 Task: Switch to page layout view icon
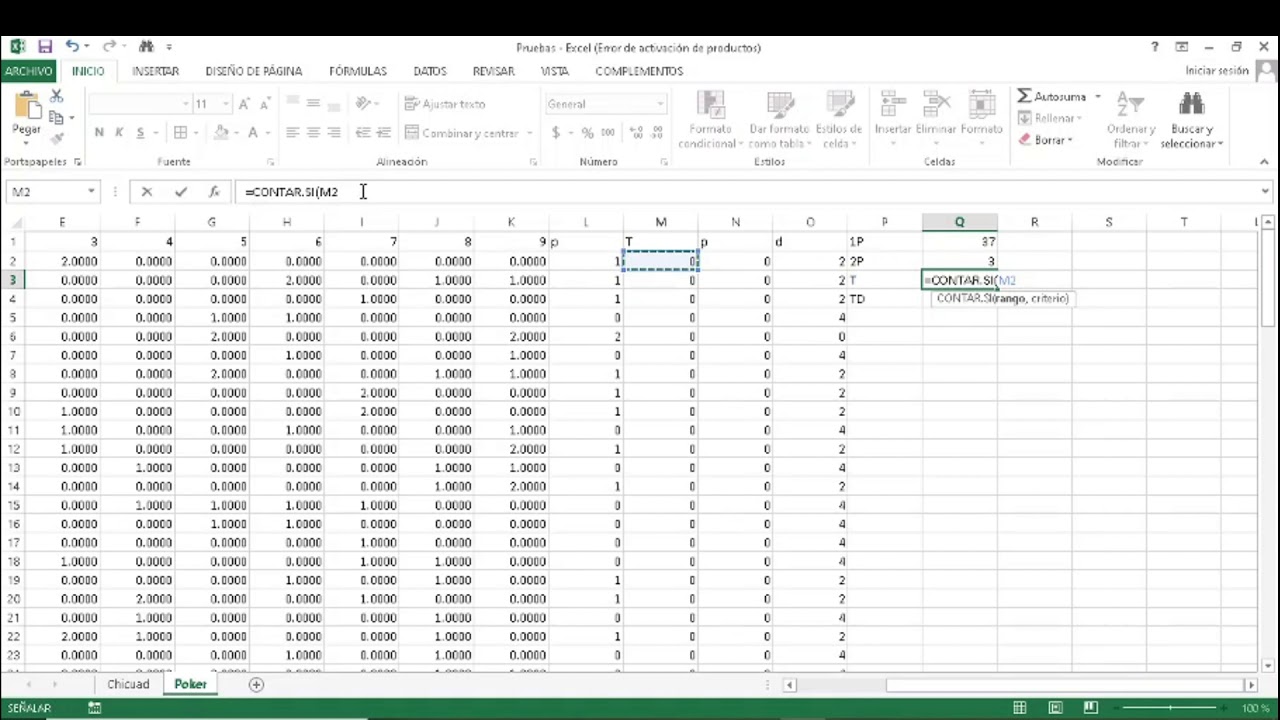(x=1055, y=708)
